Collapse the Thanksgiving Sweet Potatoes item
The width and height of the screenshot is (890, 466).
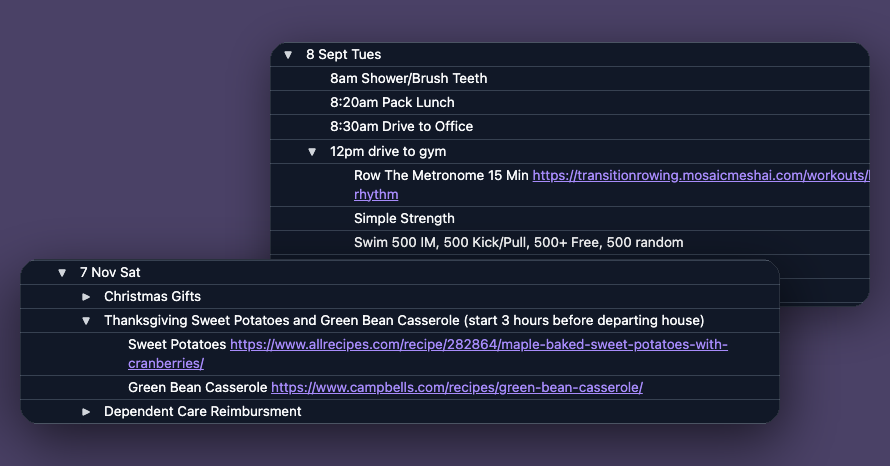click(86, 321)
